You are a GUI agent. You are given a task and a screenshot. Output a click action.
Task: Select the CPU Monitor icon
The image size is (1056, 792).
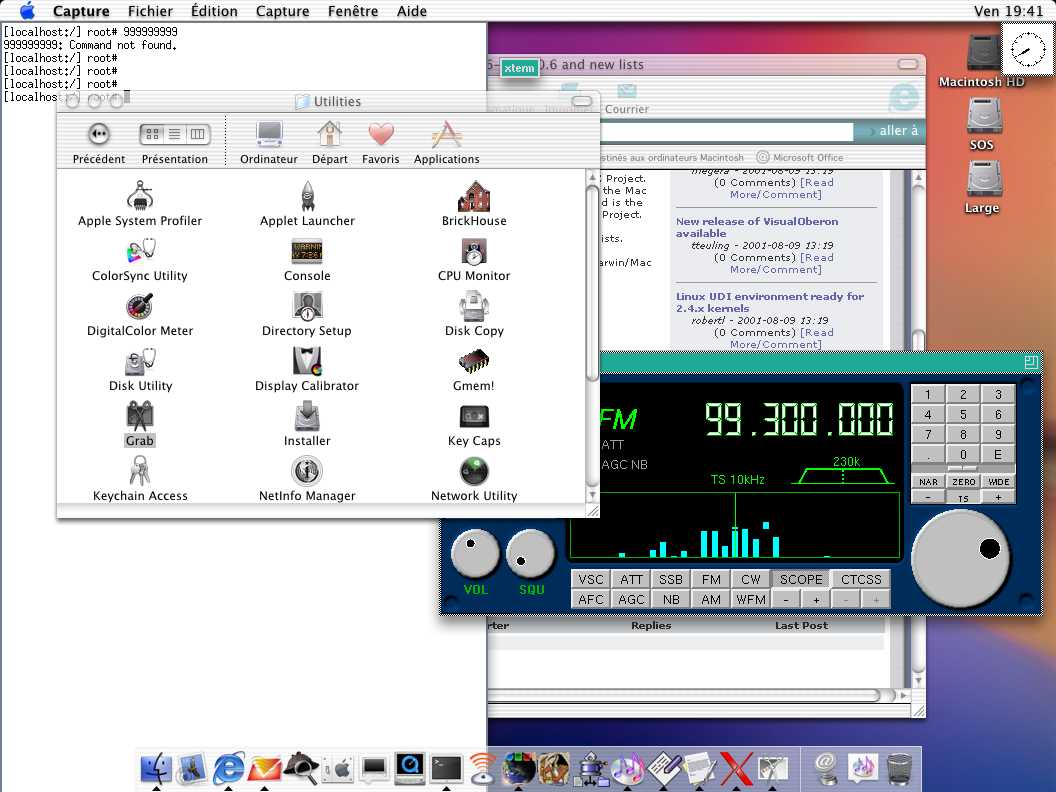point(473,252)
